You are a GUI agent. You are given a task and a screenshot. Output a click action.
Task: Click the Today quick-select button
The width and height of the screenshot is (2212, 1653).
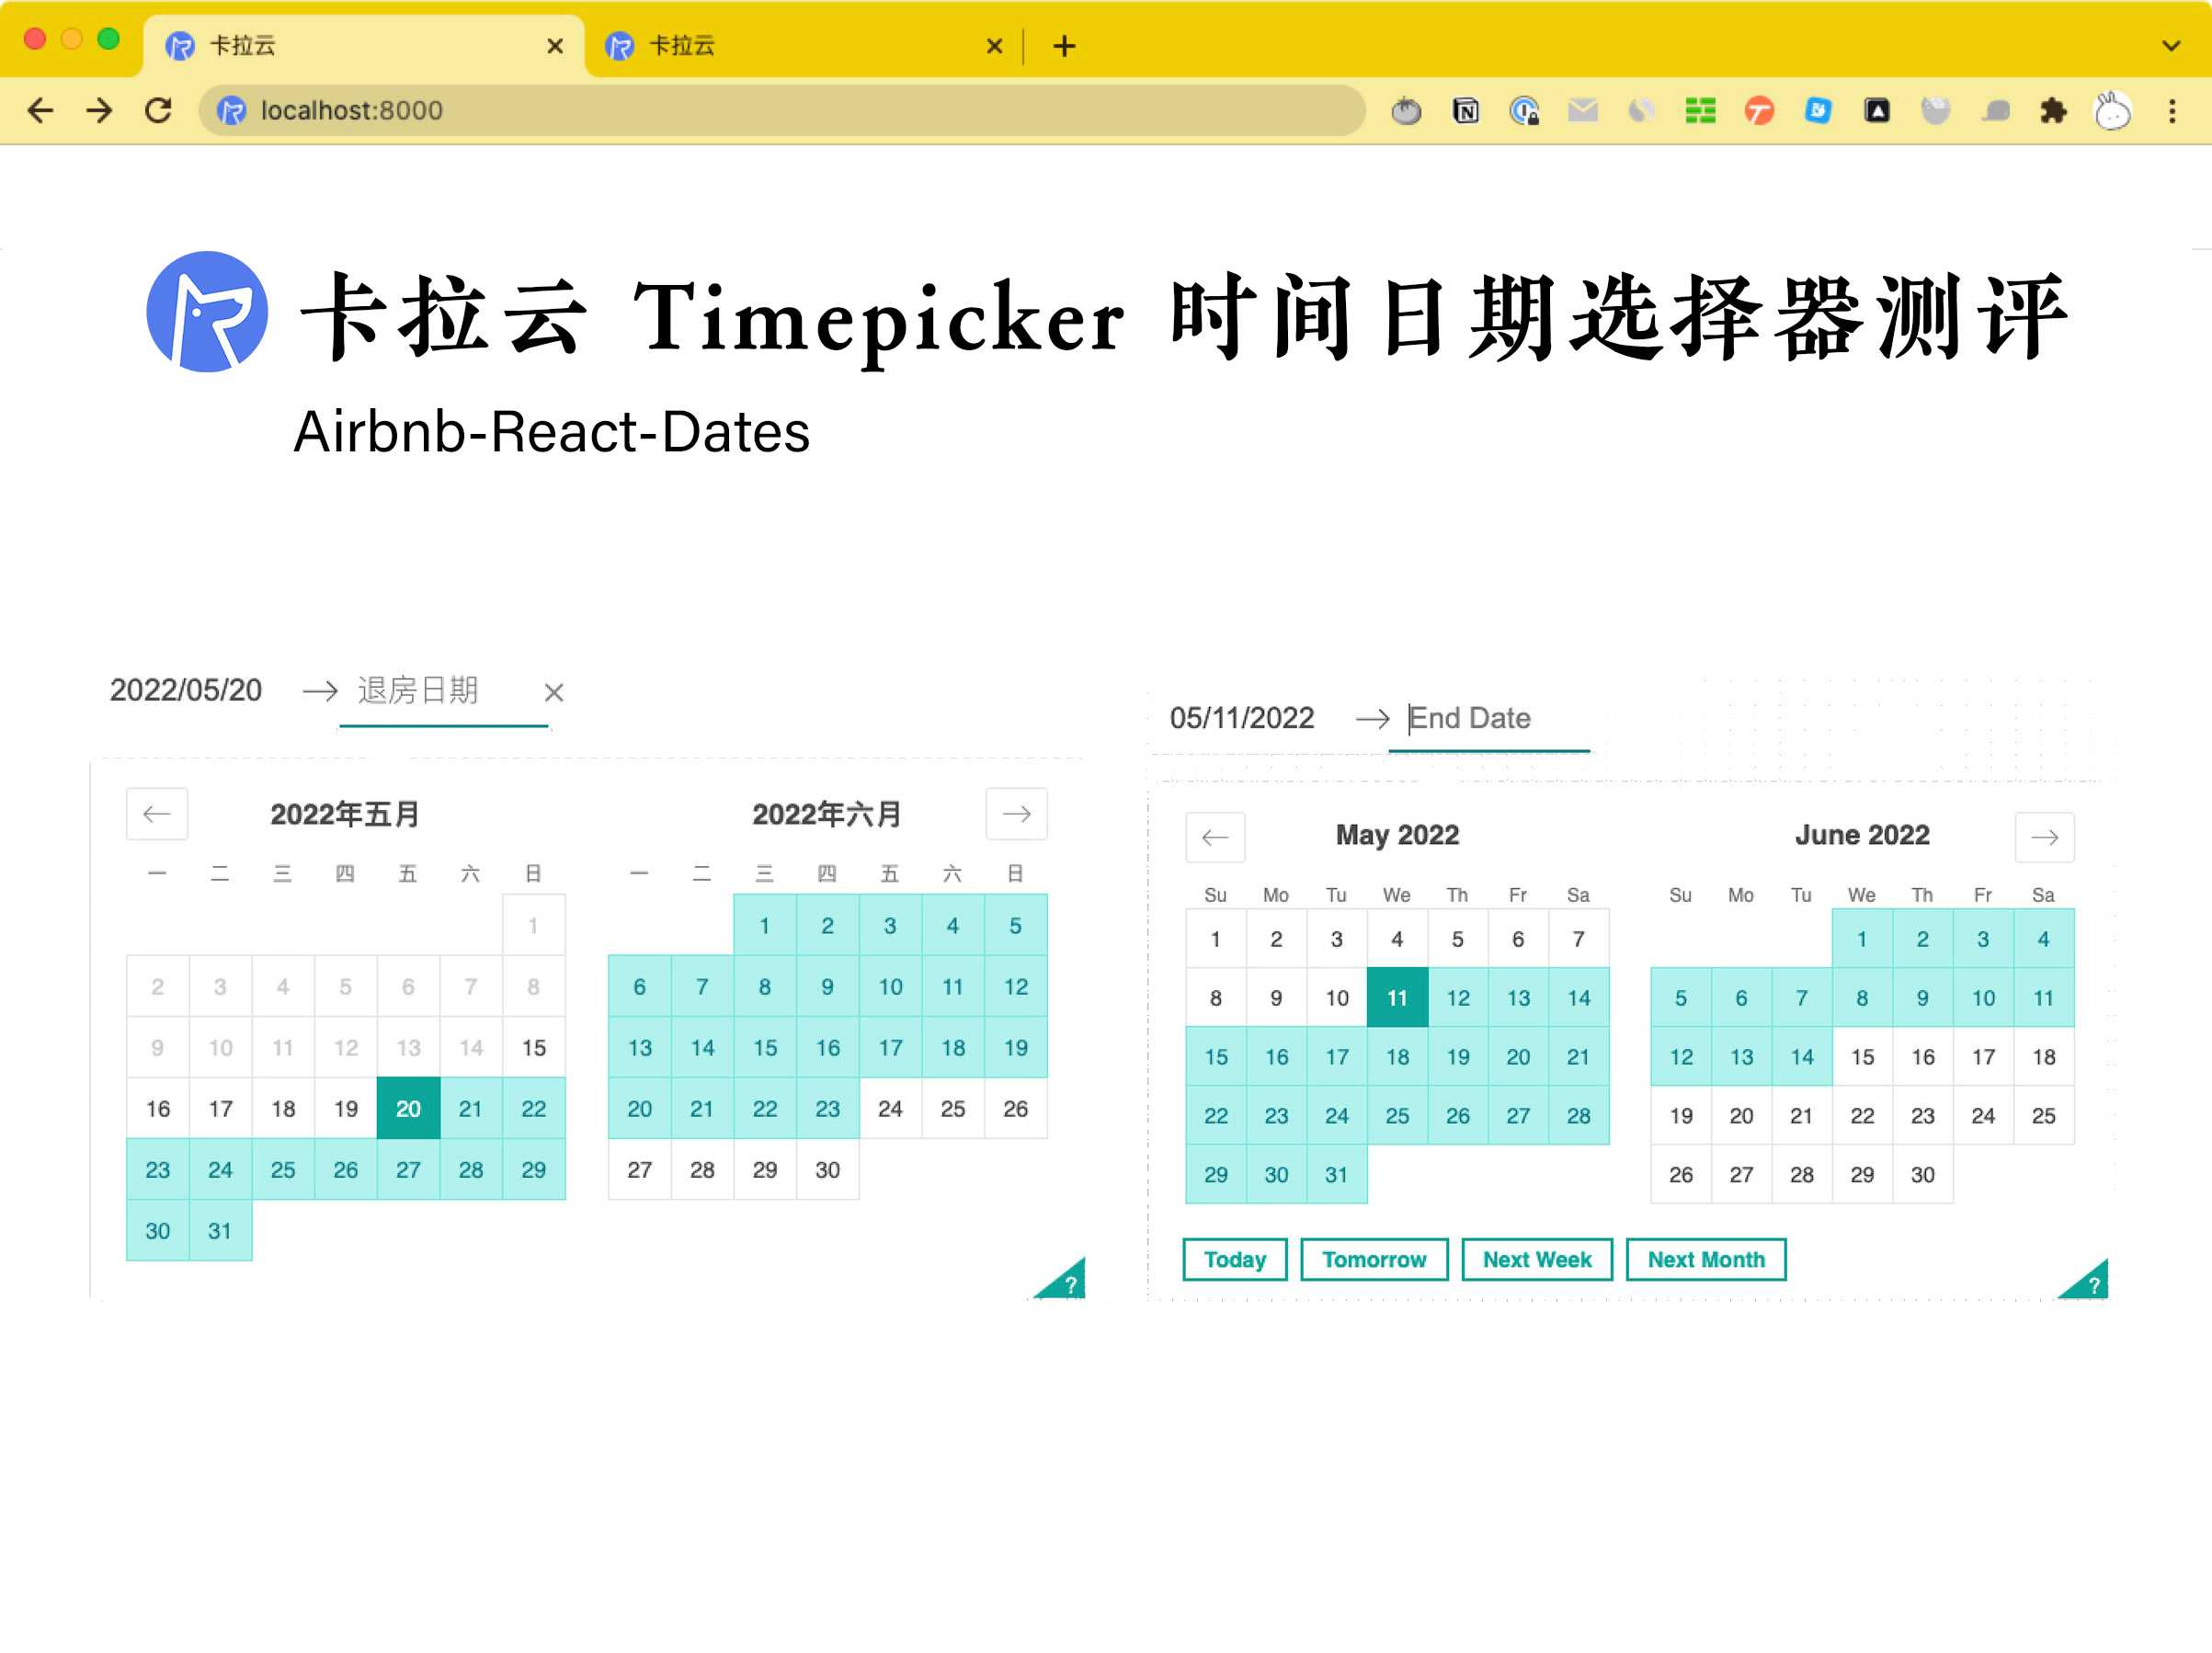1235,1259
